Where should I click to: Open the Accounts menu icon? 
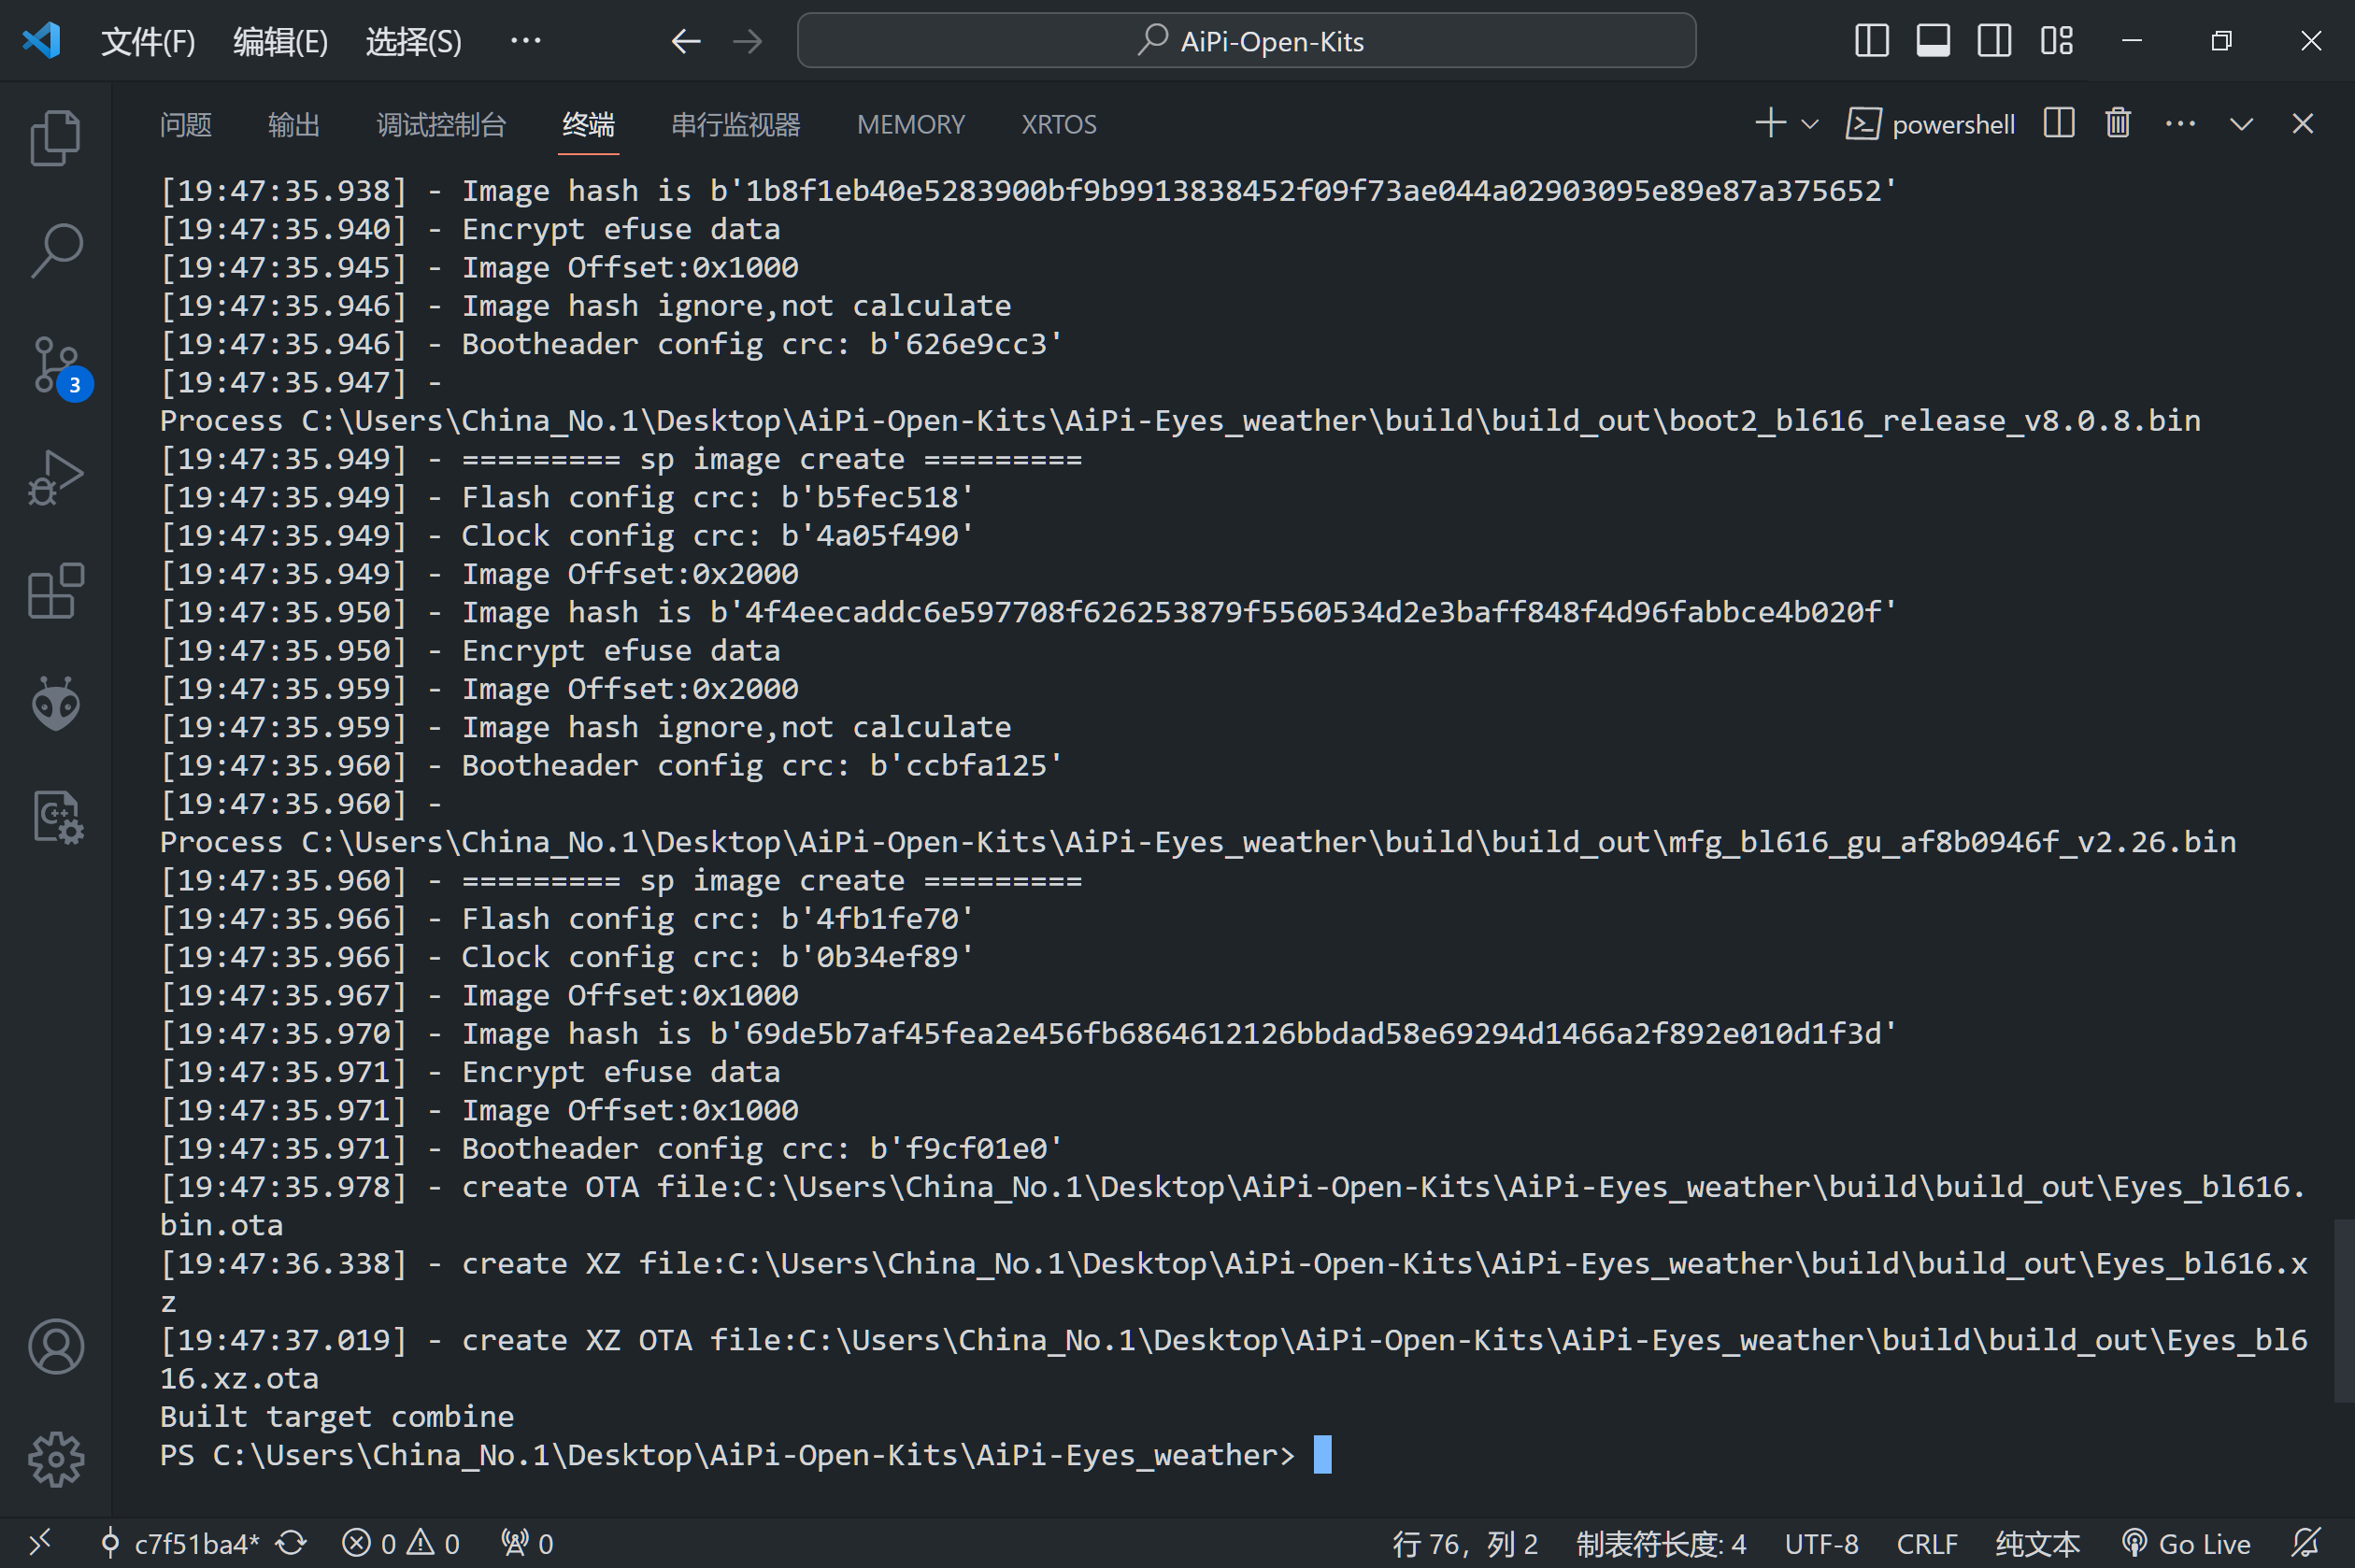[x=56, y=1346]
